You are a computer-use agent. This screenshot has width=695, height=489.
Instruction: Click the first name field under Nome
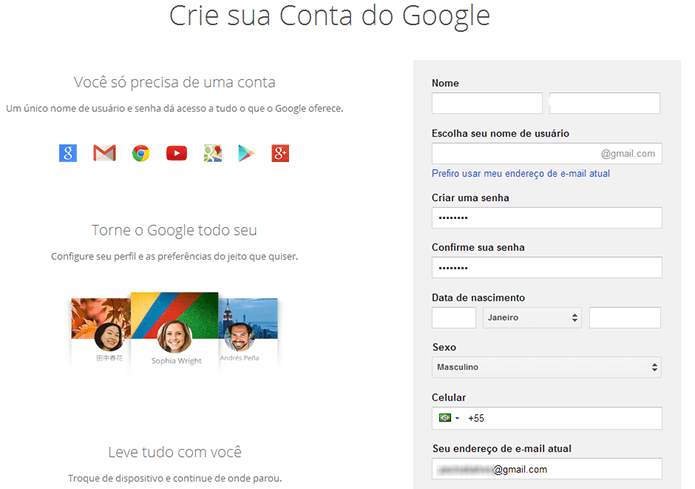[x=487, y=103]
